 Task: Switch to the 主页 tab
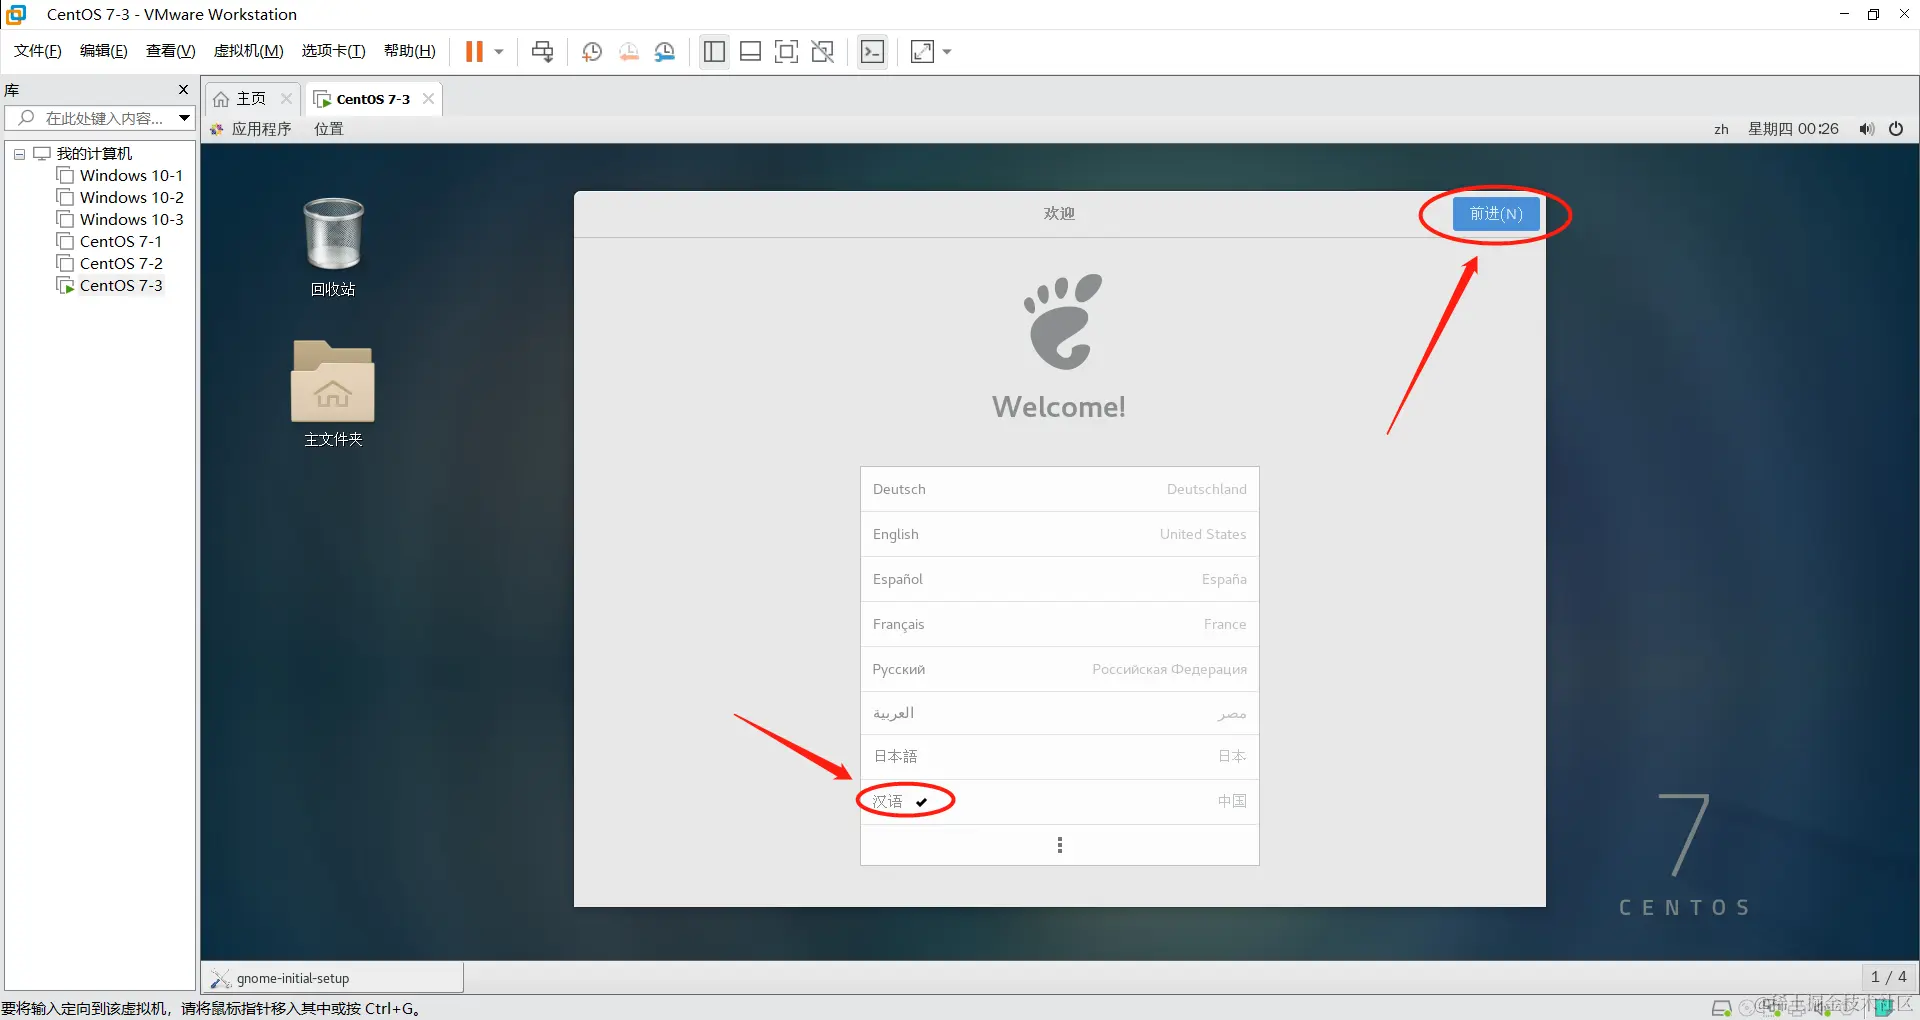tap(240, 99)
